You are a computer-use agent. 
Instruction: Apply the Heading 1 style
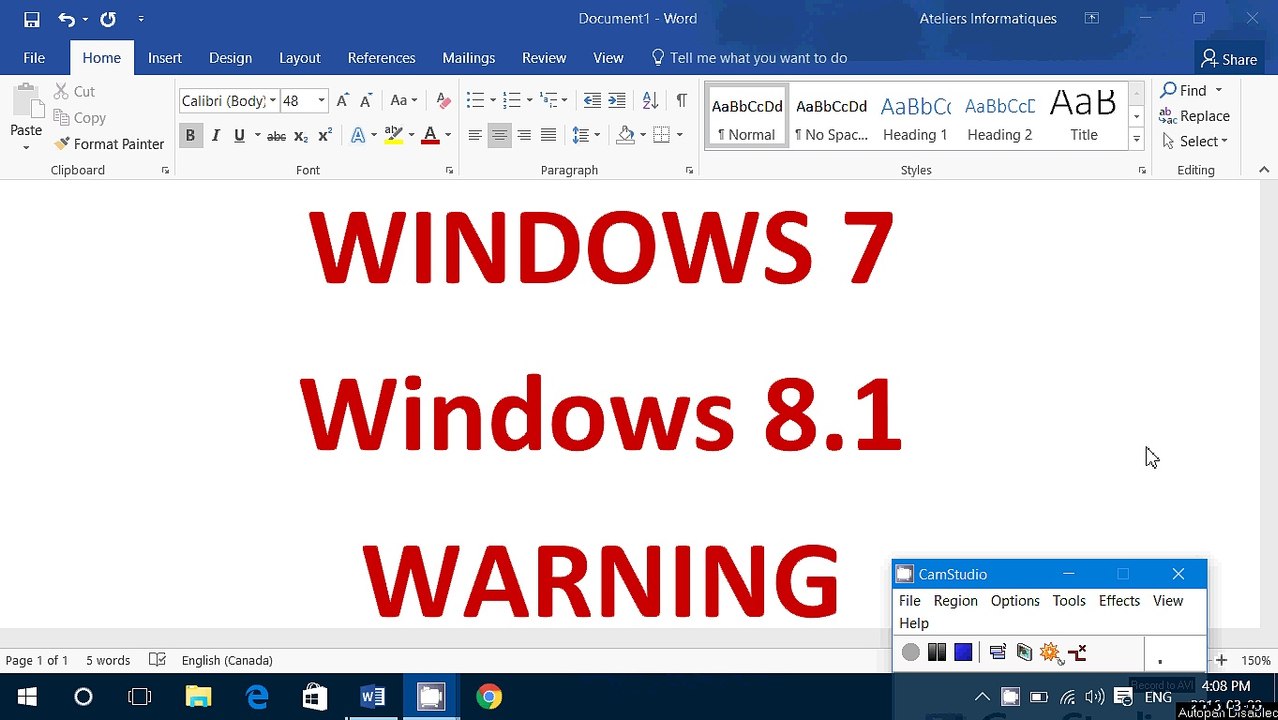[915, 117]
